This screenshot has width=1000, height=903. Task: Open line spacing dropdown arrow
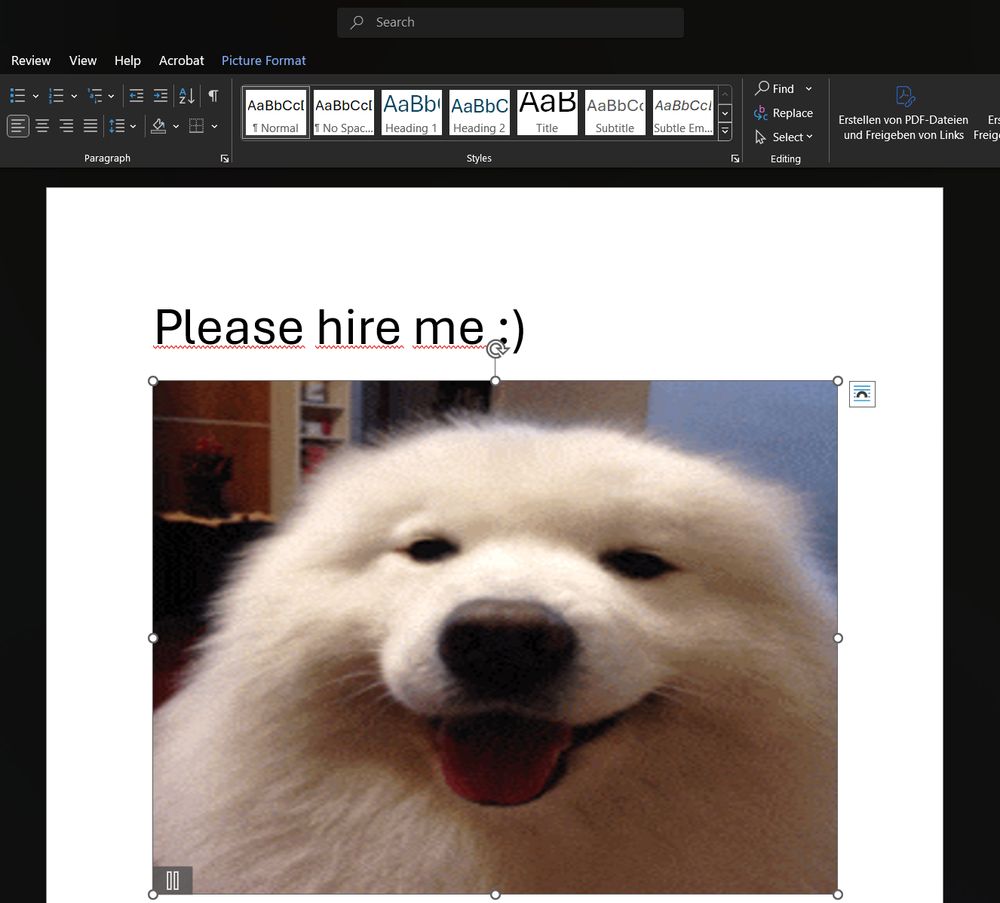133,126
